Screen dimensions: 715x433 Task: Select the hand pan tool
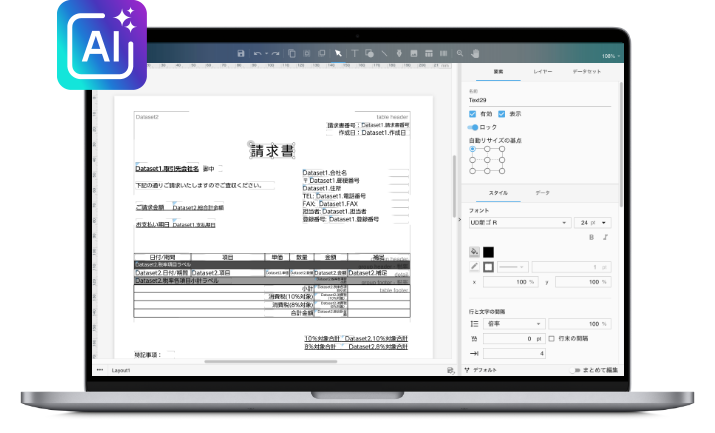click(399, 53)
